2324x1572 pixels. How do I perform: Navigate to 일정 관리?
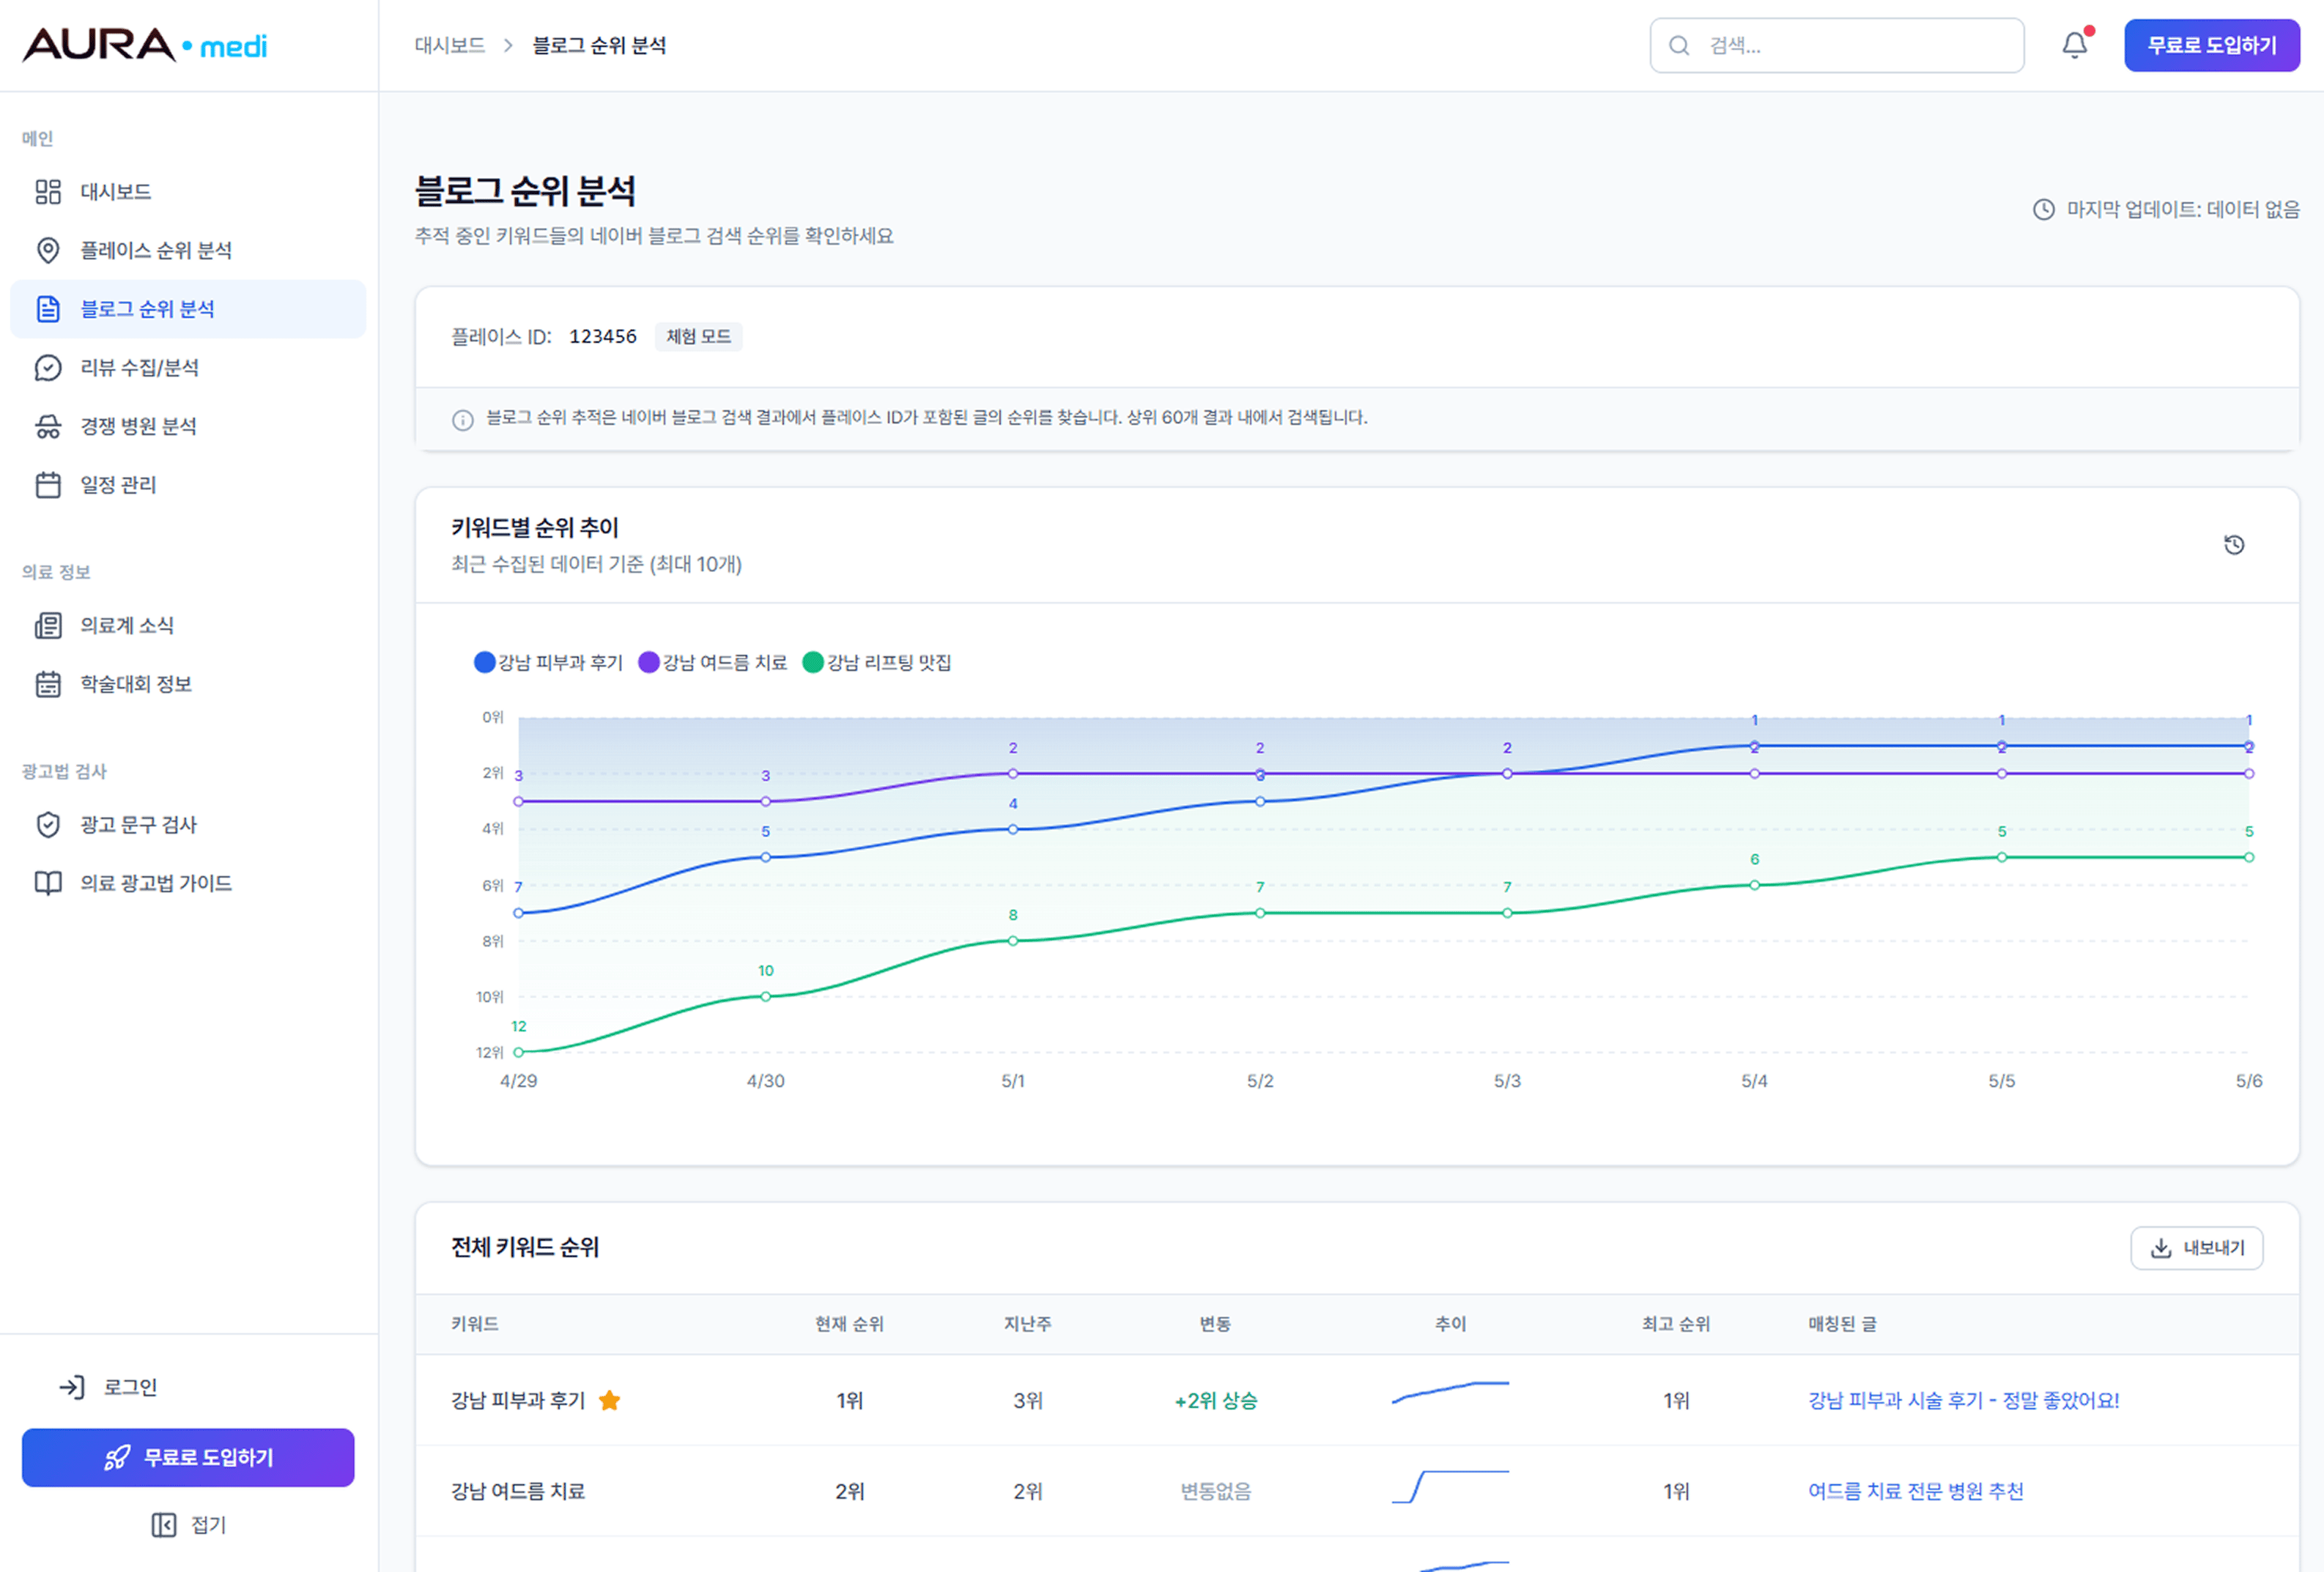(188, 485)
